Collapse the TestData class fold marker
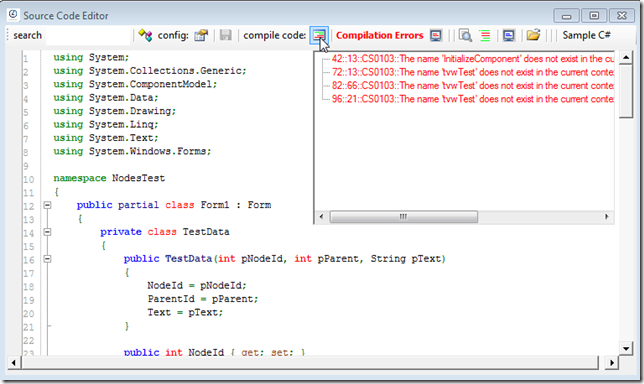The height and width of the screenshot is (384, 644). pos(47,232)
